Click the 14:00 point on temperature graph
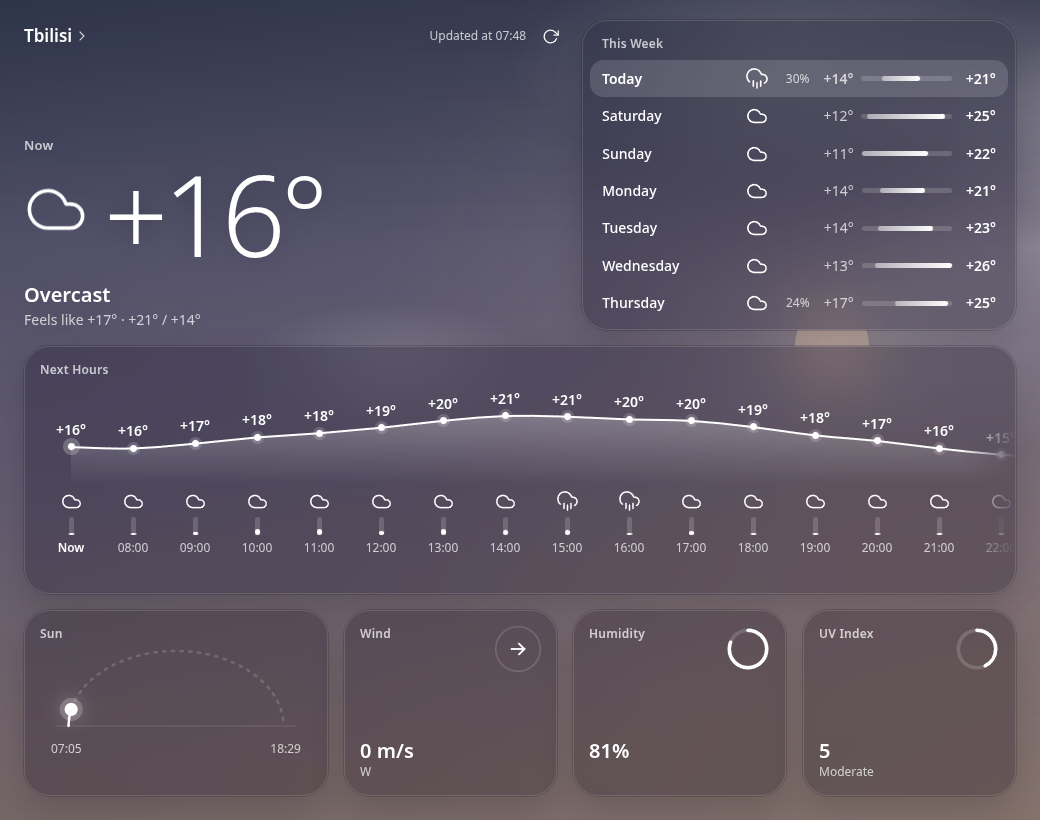The image size is (1040, 820). 505,416
